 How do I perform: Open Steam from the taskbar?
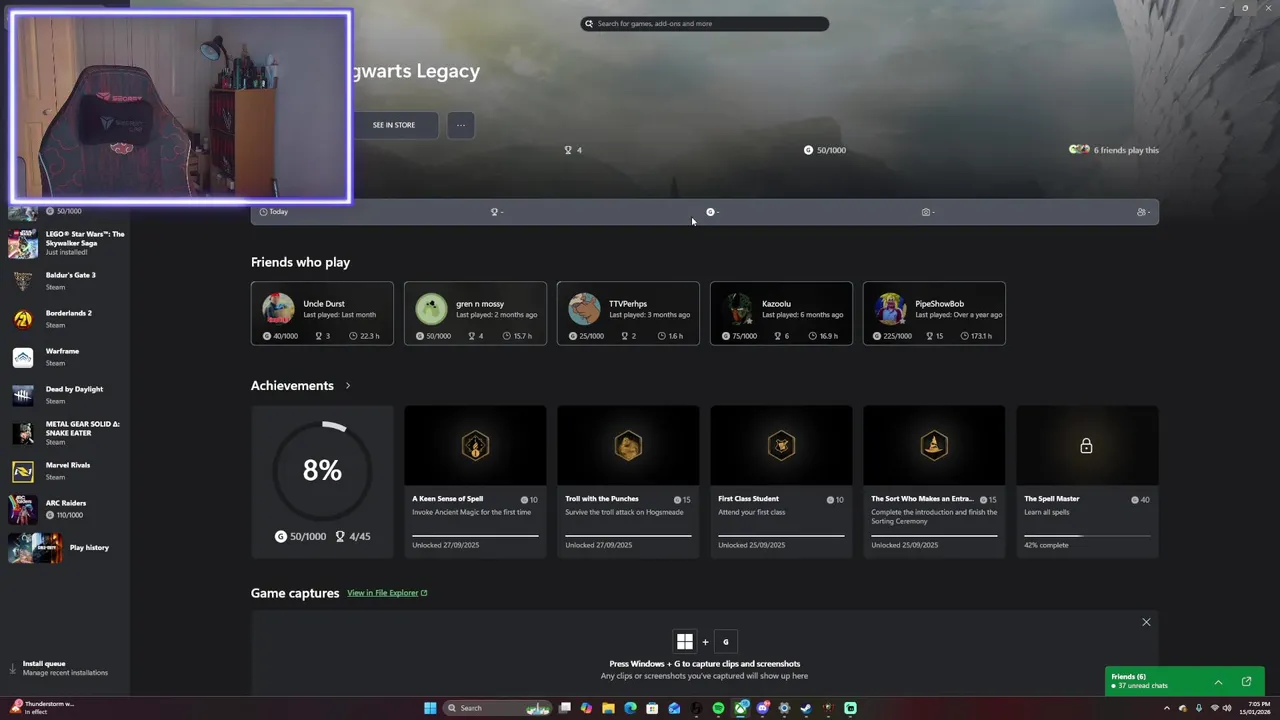pos(806,708)
